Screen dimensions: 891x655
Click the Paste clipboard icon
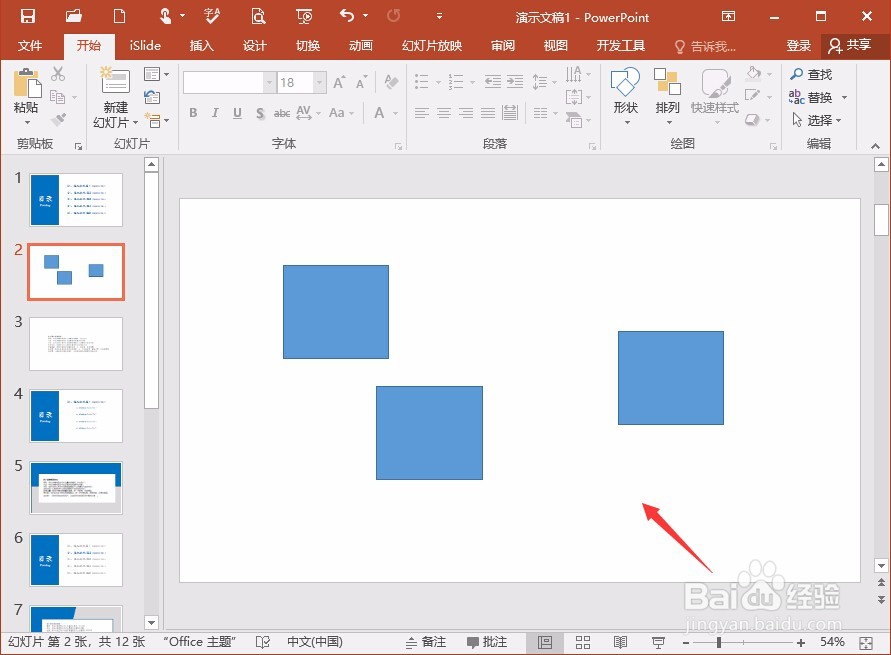[x=27, y=84]
